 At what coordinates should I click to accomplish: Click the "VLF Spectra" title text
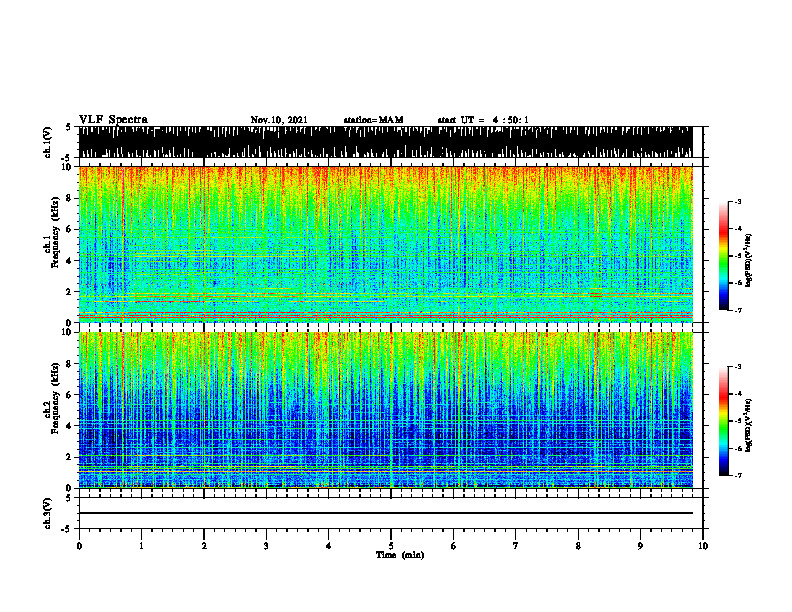pyautogui.click(x=113, y=120)
